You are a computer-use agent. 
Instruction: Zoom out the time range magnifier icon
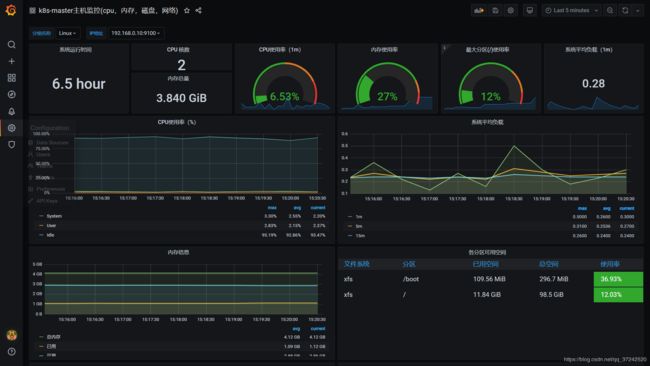click(x=610, y=10)
